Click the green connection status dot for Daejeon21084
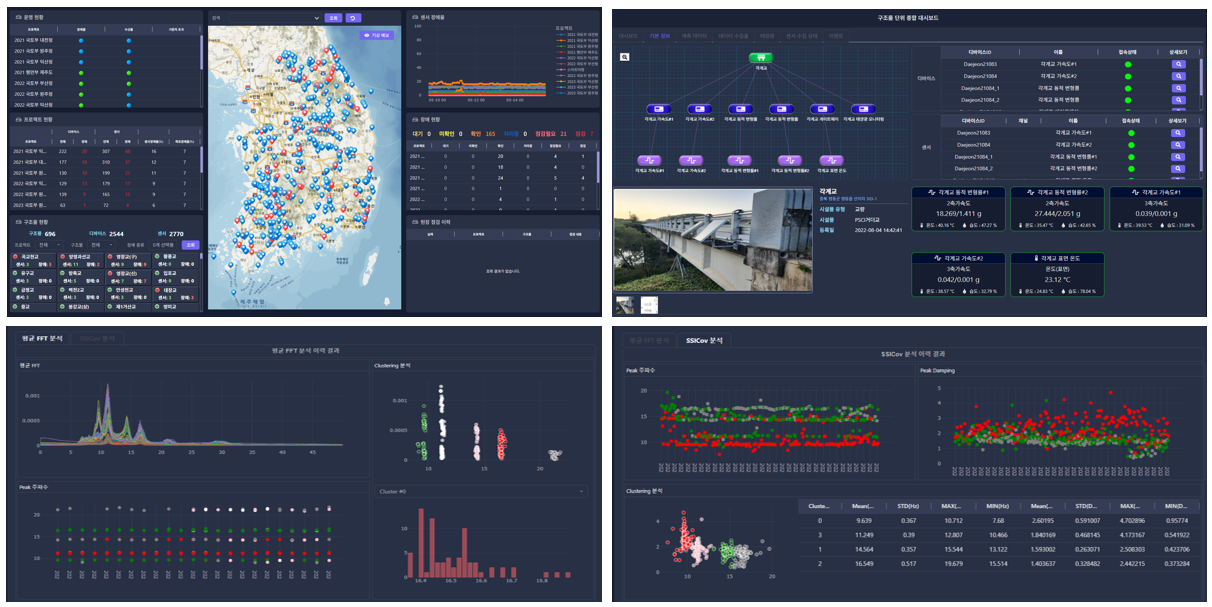Image resolution: width=1212 pixels, height=607 pixels. point(1128,76)
